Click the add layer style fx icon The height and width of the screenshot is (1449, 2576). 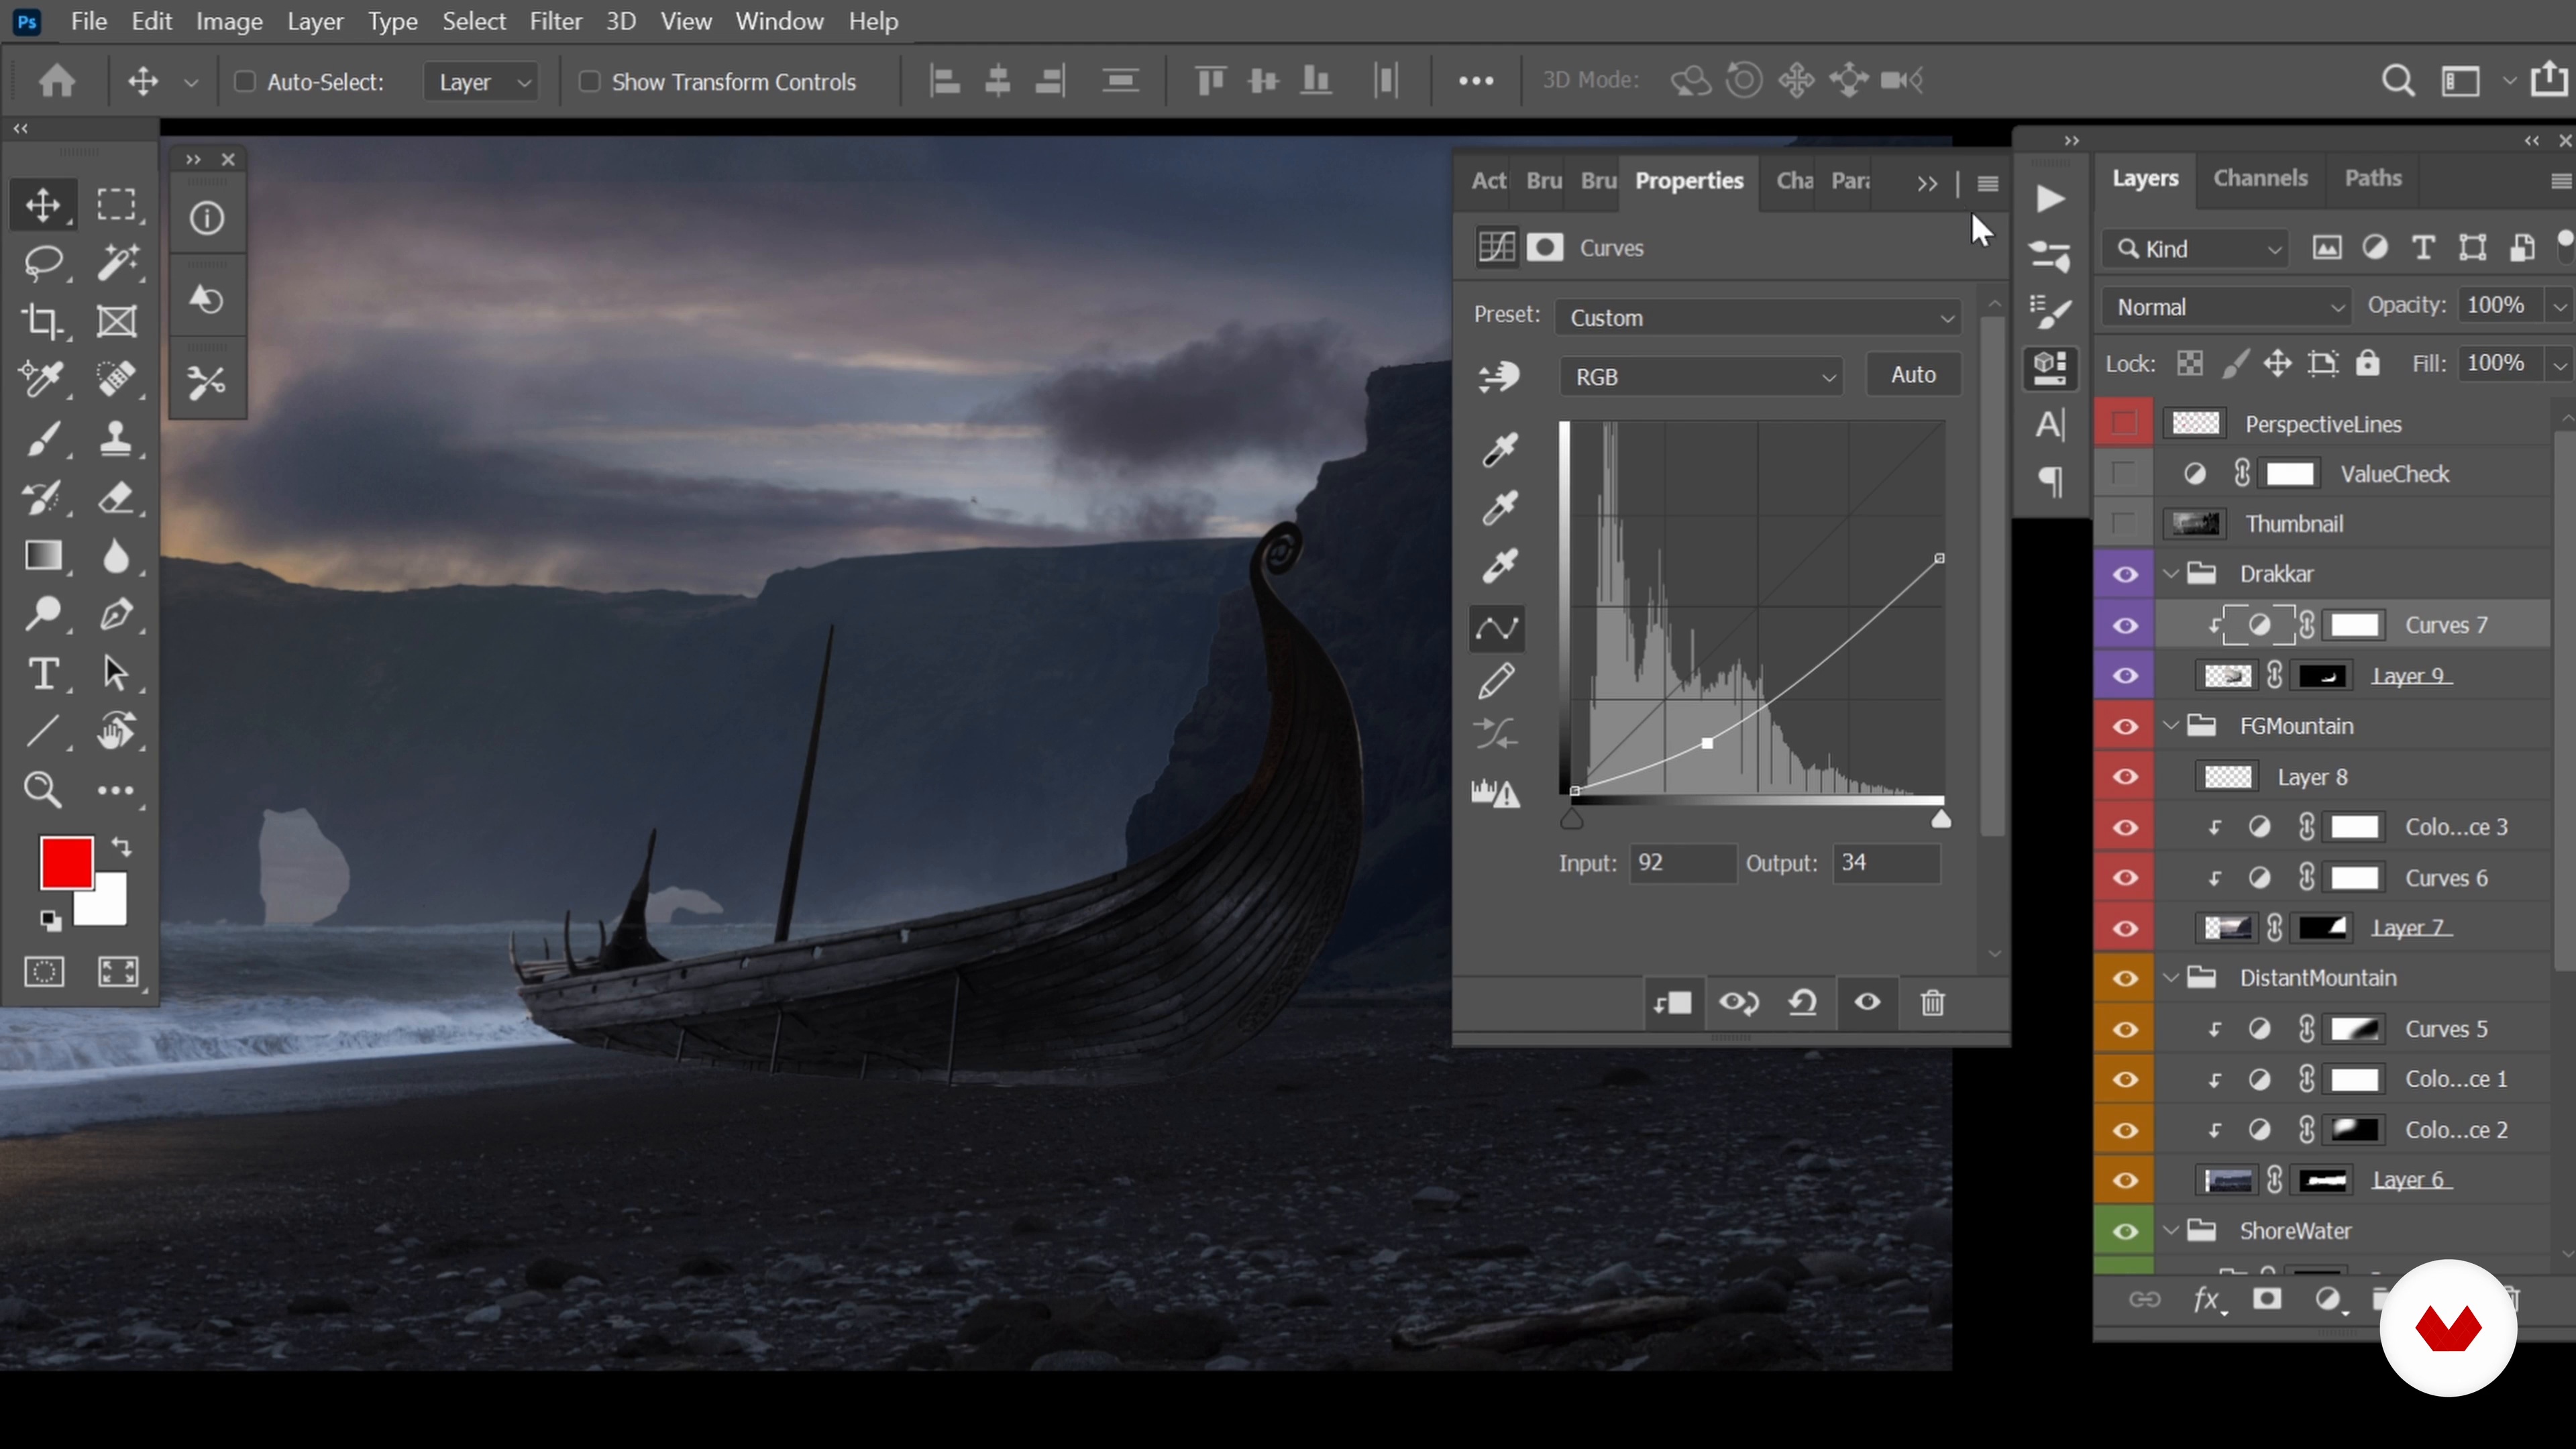click(x=2207, y=1300)
